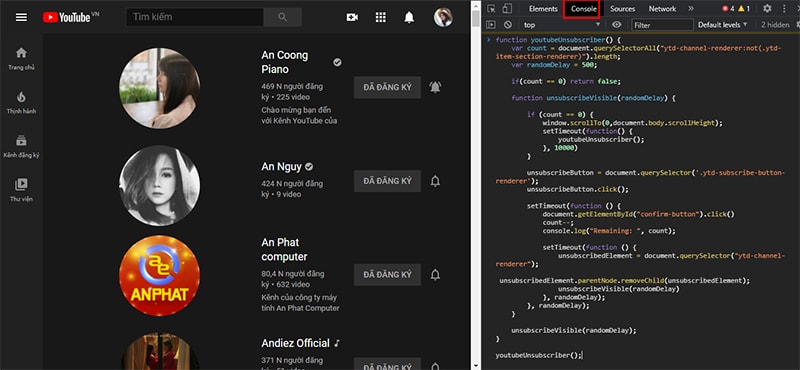This screenshot has width=800, height=370.
Task: Select the DevTools inspect element icon
Action: coord(491,9)
